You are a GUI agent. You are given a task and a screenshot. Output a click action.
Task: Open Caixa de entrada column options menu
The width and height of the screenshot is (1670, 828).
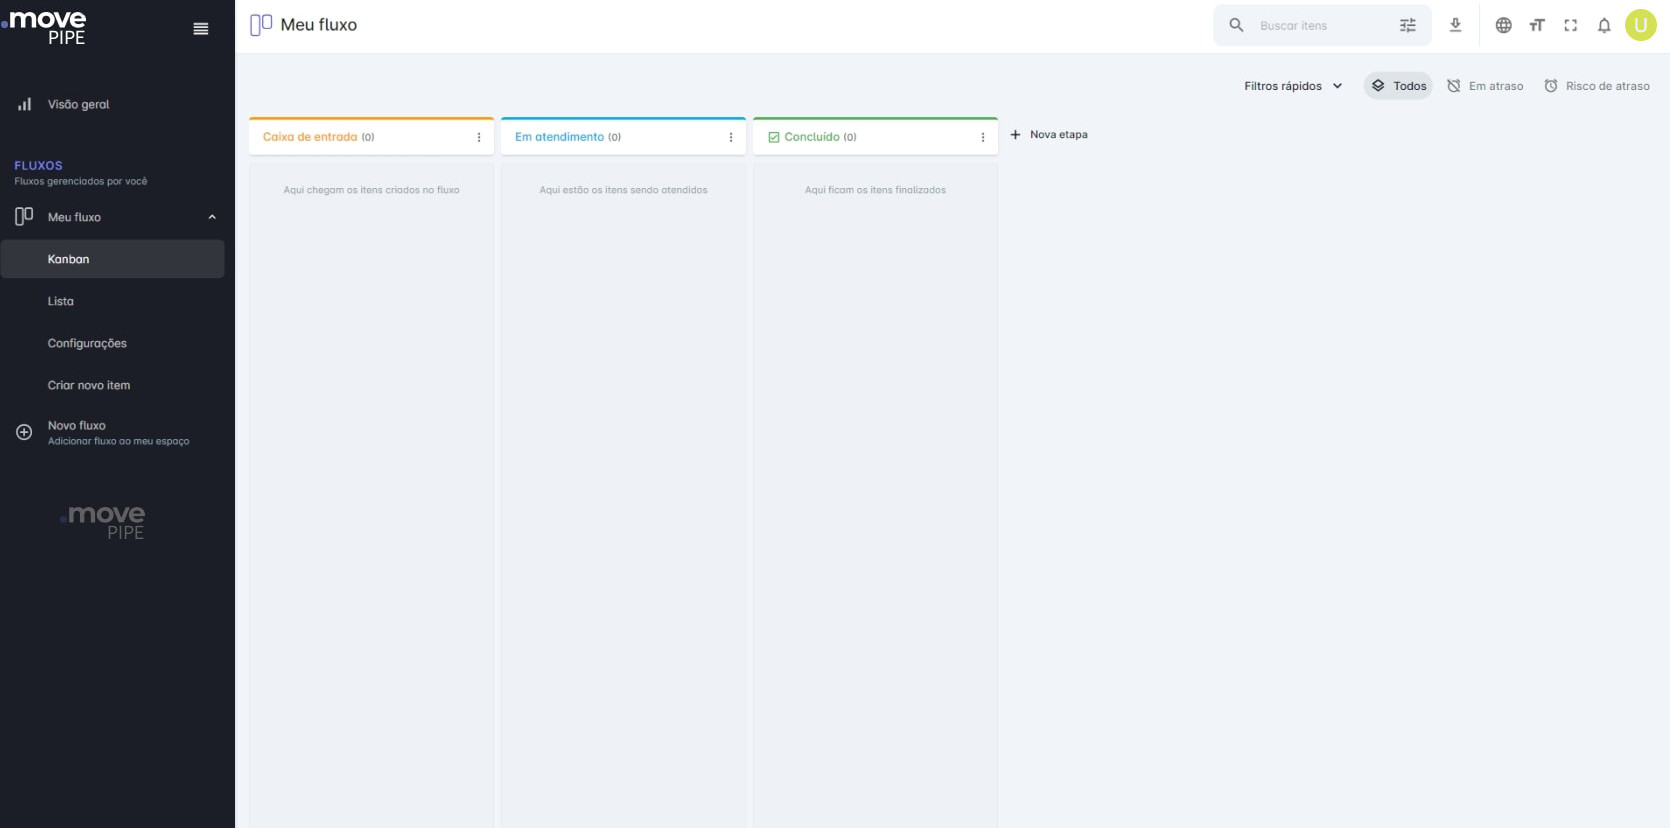(x=479, y=137)
